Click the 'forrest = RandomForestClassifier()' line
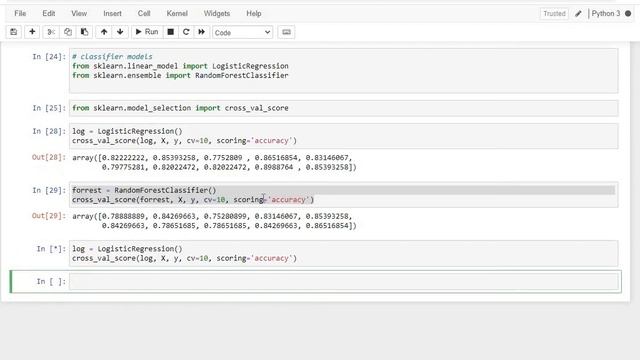This screenshot has width=640, height=360. (144, 190)
